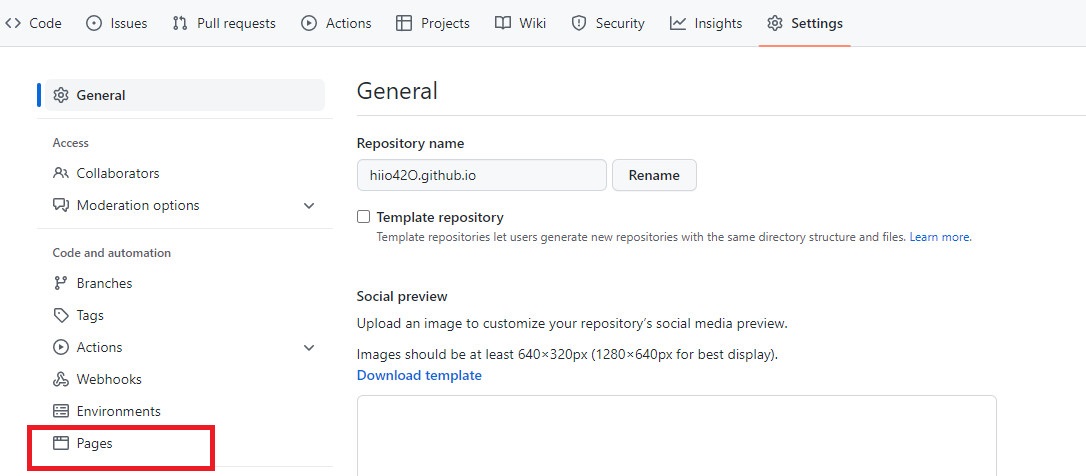Switch to the Projects tab
This screenshot has height=476, width=1086.
coord(433,24)
